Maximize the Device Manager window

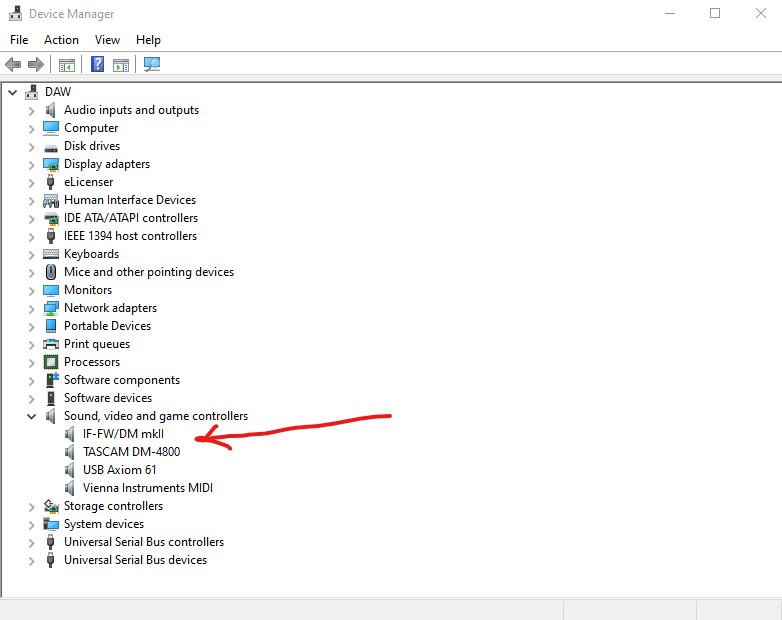[715, 13]
